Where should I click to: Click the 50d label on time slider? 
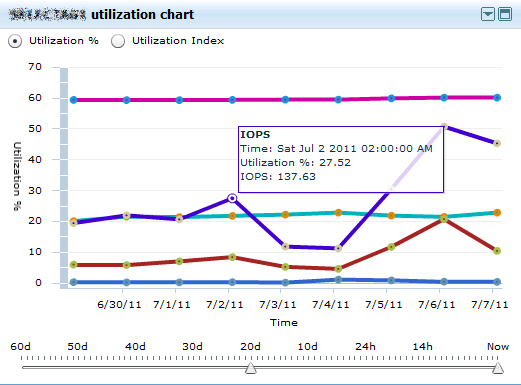[x=77, y=347]
